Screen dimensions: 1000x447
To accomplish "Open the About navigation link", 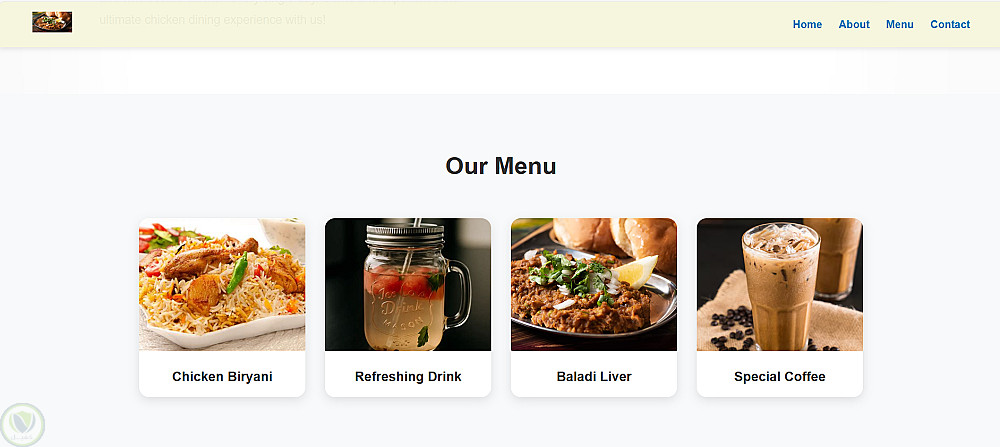I will coord(854,24).
